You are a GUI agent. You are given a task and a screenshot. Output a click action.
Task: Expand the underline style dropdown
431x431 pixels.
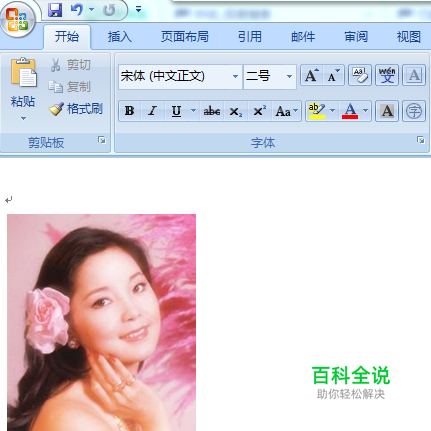193,110
